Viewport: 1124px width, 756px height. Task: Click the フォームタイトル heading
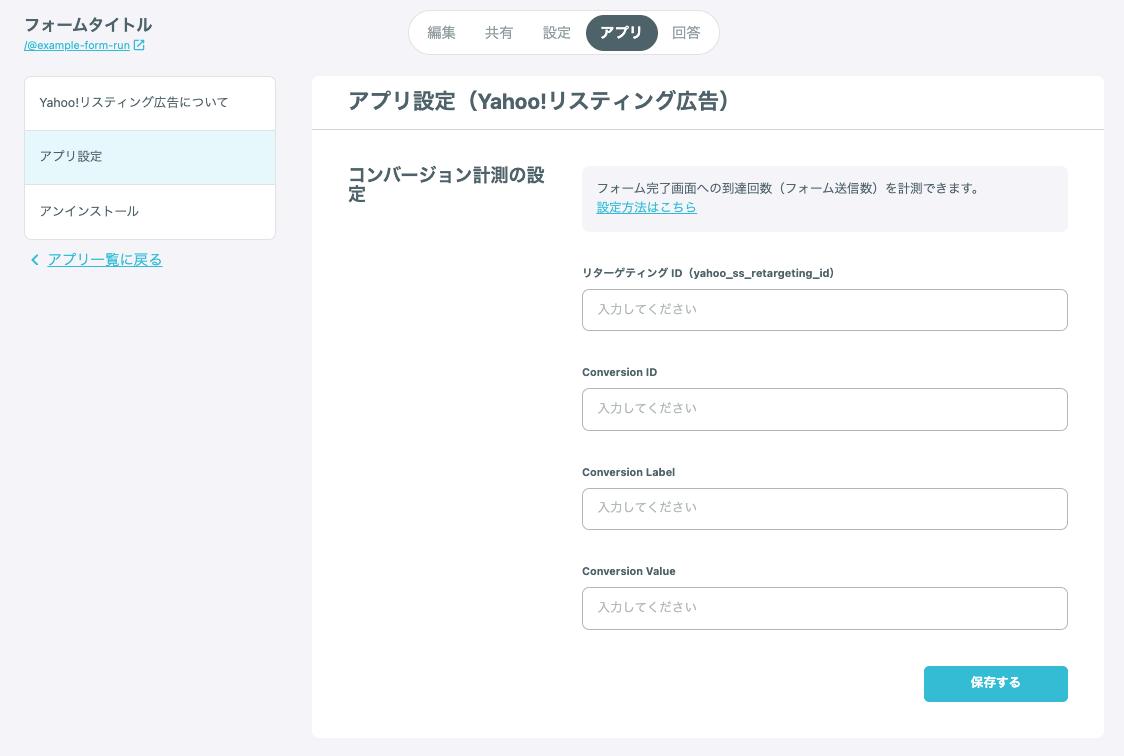tap(88, 25)
